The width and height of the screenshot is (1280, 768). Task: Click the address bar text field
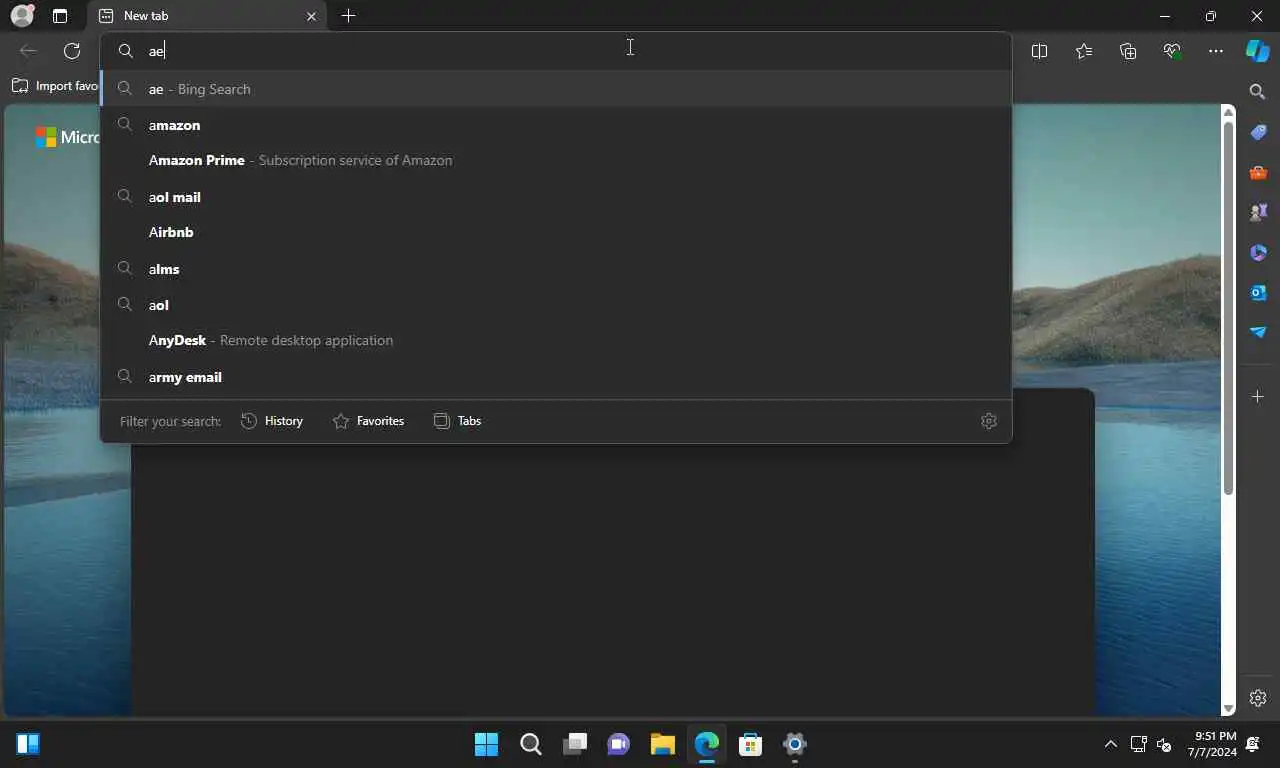pyautogui.click(x=556, y=50)
